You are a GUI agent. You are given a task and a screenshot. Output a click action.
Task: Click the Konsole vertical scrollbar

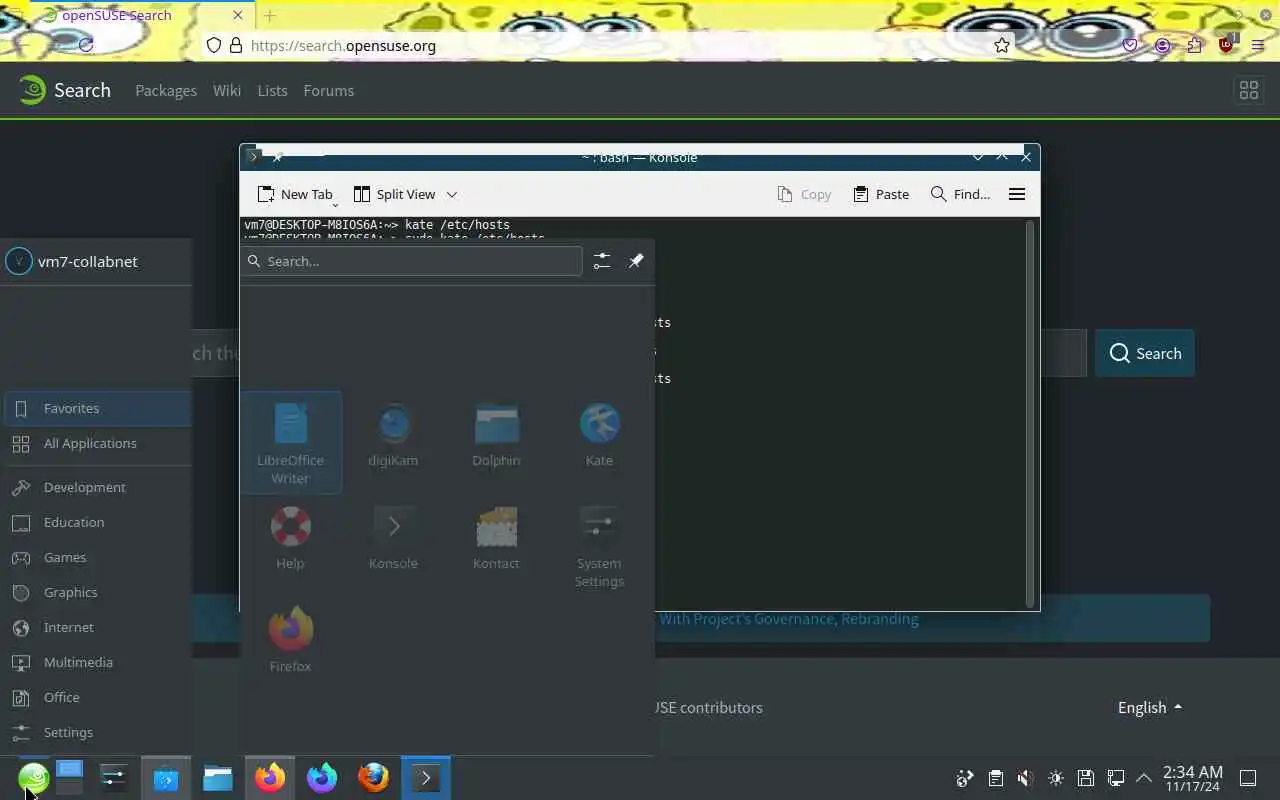tap(1030, 413)
